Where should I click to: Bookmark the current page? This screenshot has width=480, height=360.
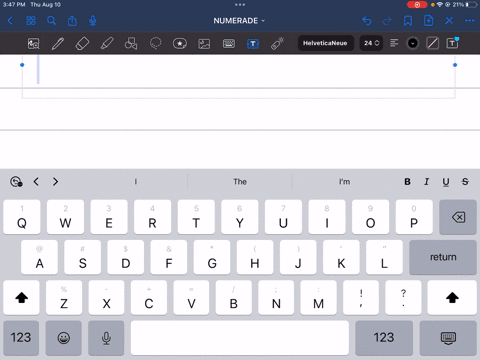coord(408,21)
